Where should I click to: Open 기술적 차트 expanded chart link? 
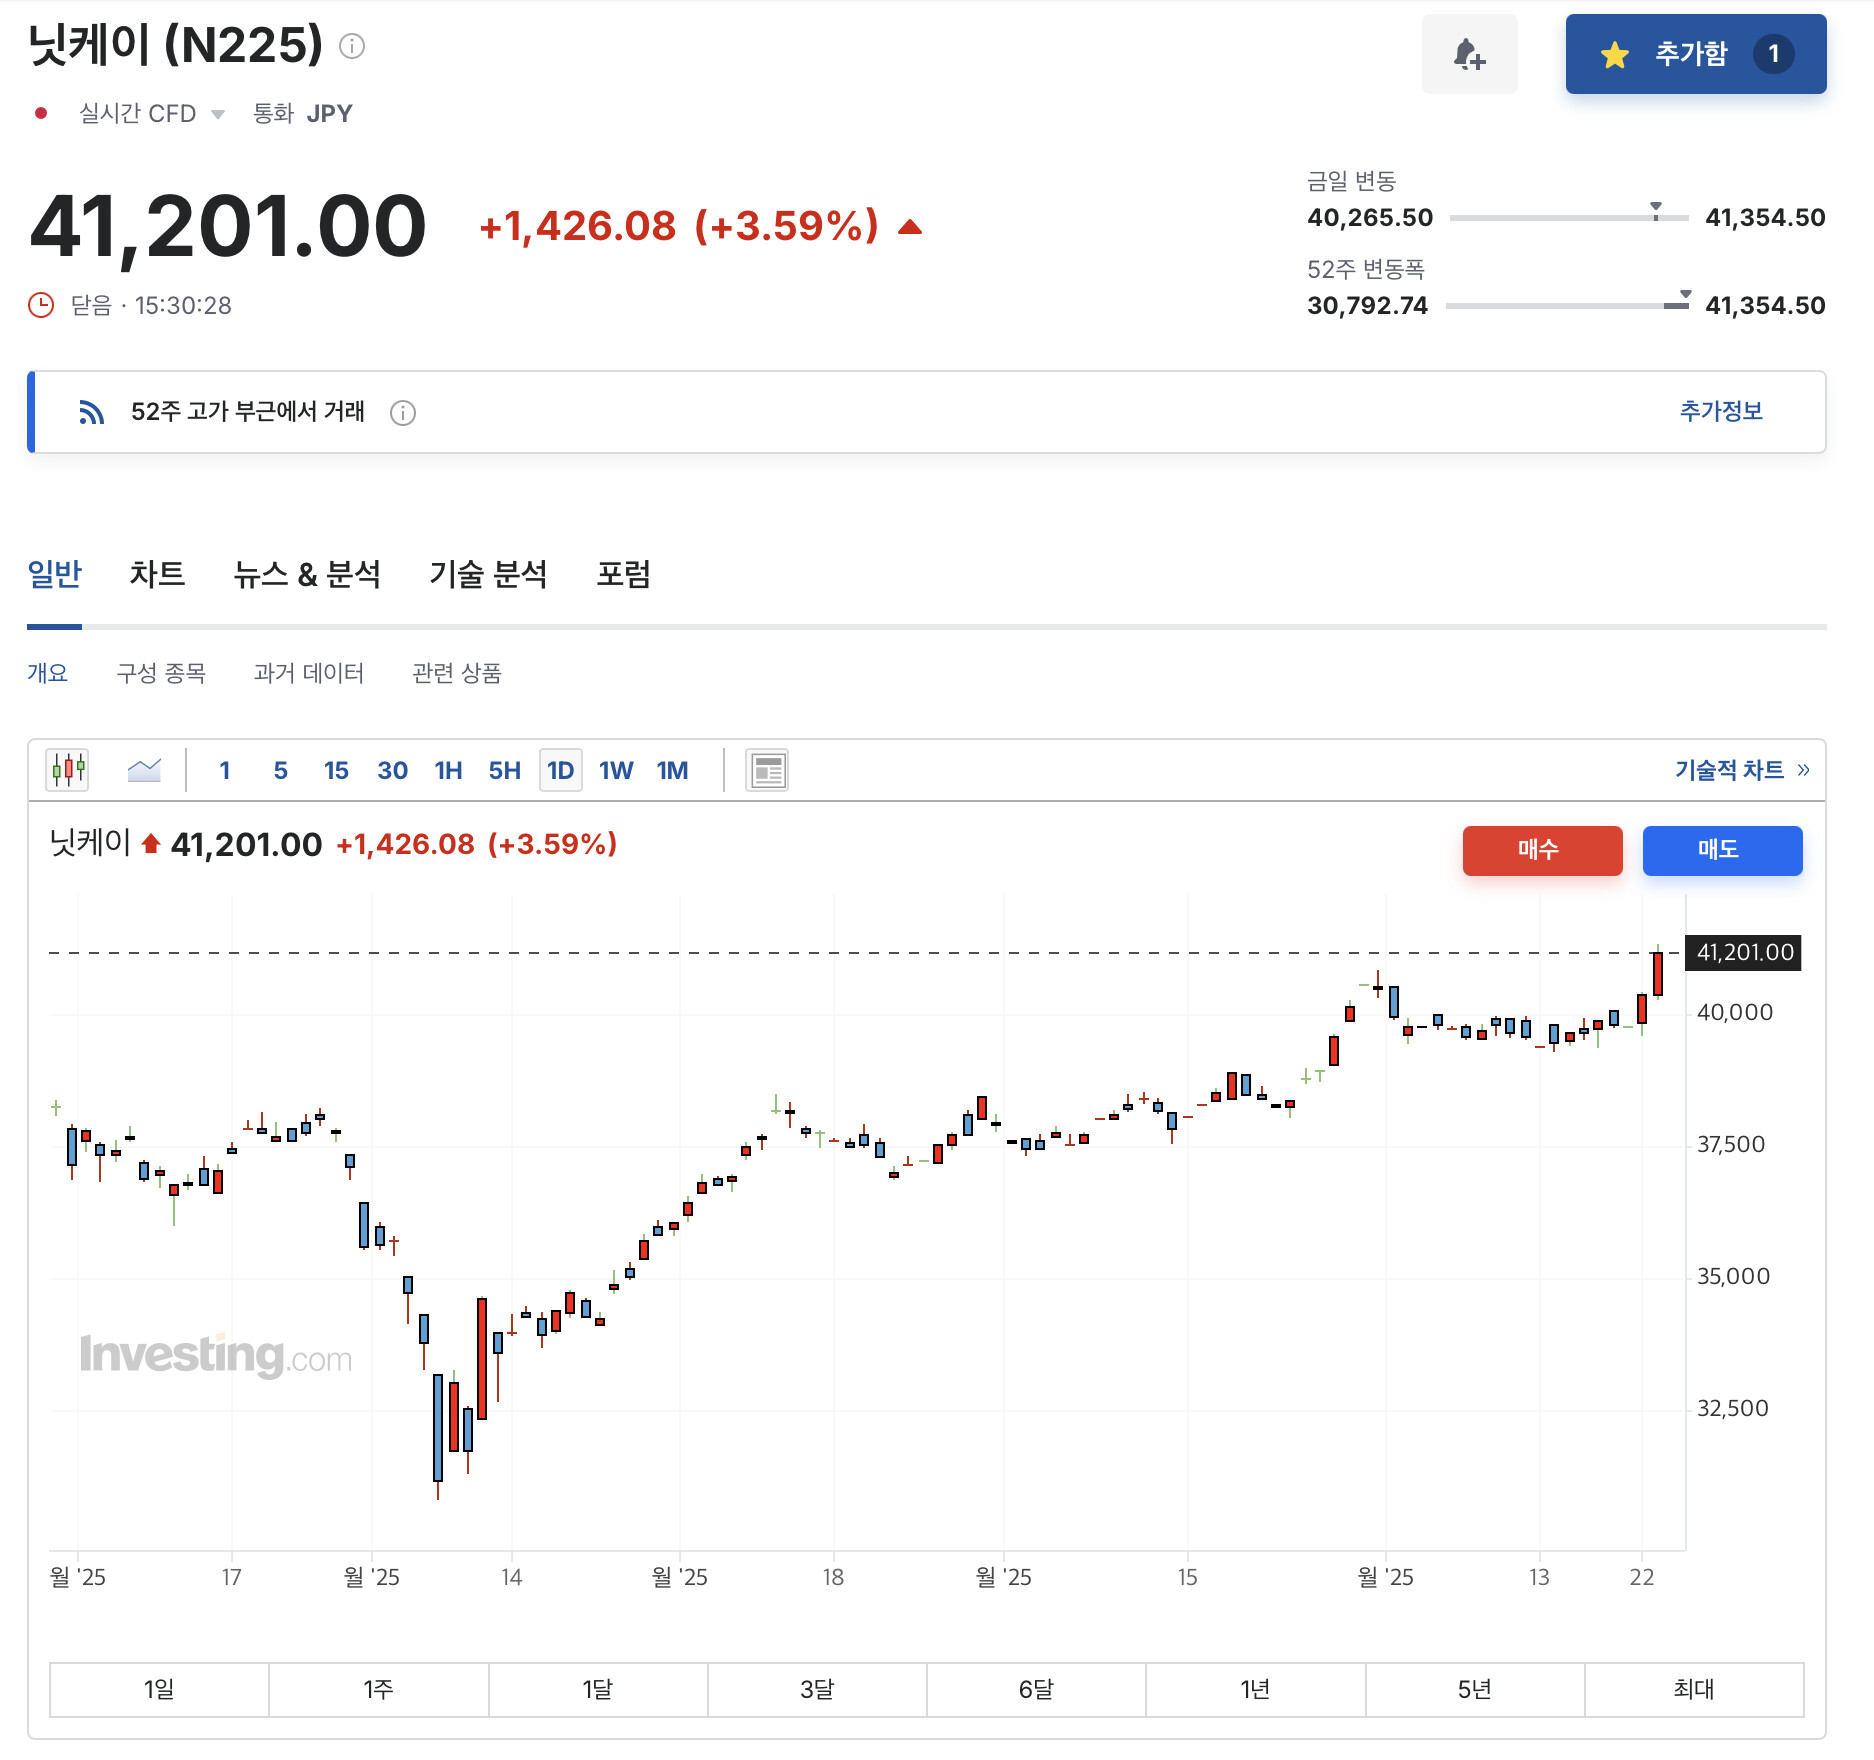click(x=1741, y=770)
